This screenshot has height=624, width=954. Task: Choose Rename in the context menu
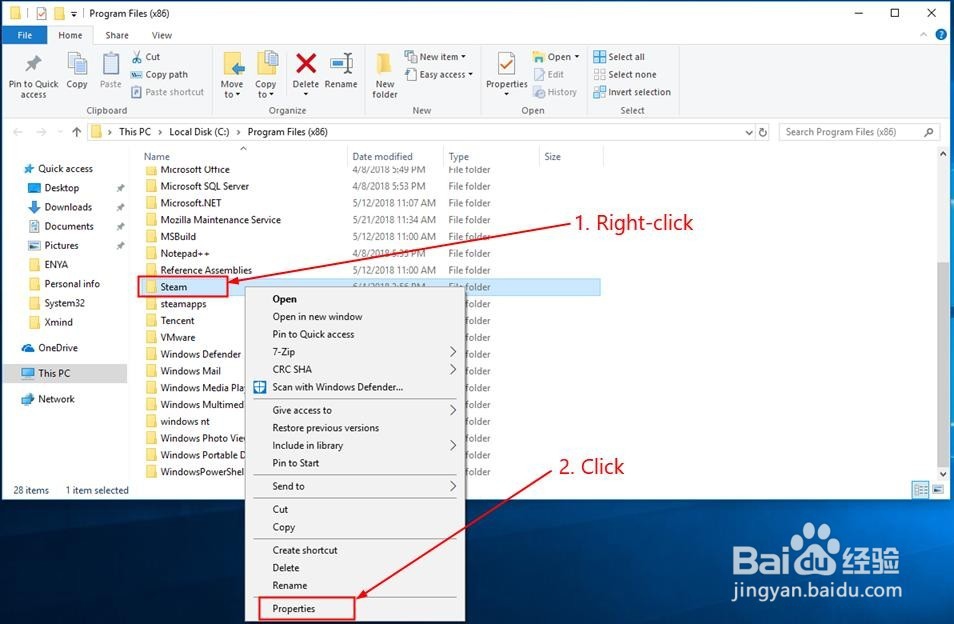[x=290, y=585]
